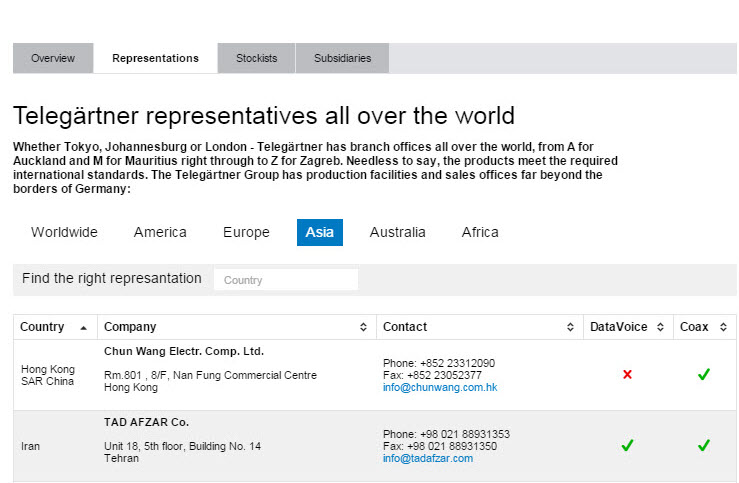Click green Coax checkmark for Hong Kong row
Image resolution: width=739 pixels, height=483 pixels.
coord(704,375)
